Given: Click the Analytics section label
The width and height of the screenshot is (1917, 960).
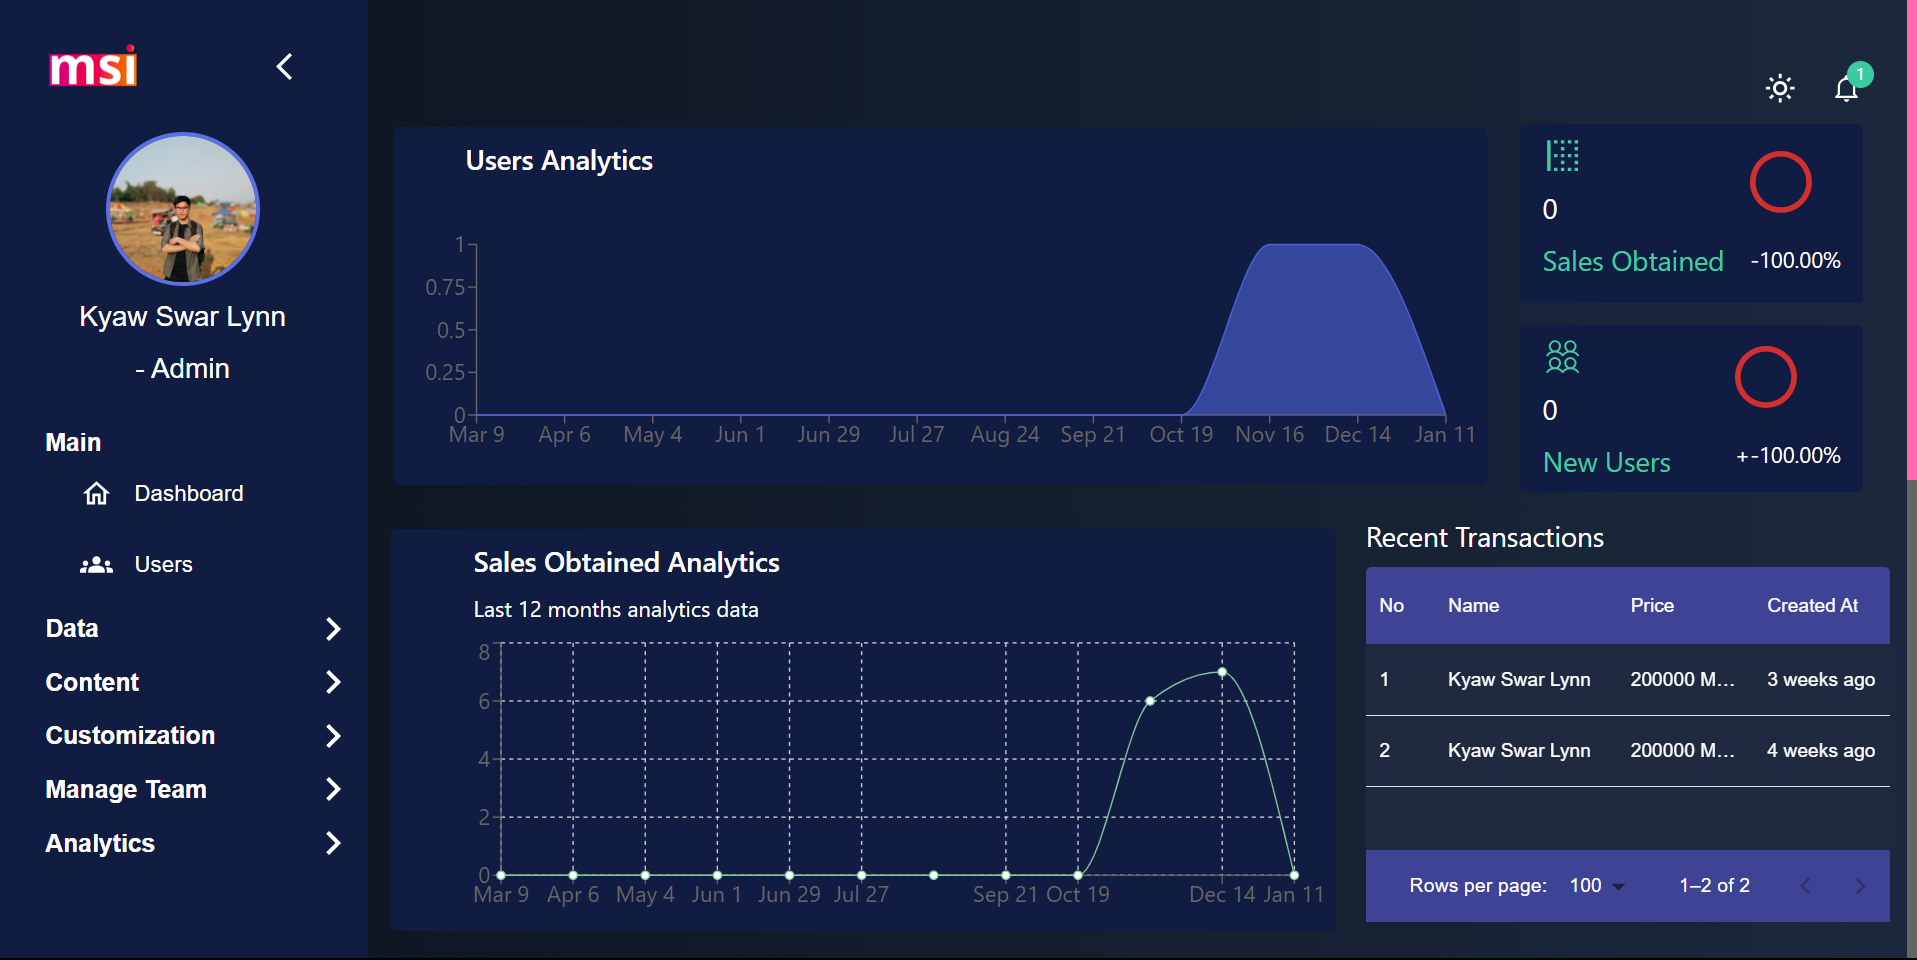Looking at the screenshot, I should [x=100, y=843].
